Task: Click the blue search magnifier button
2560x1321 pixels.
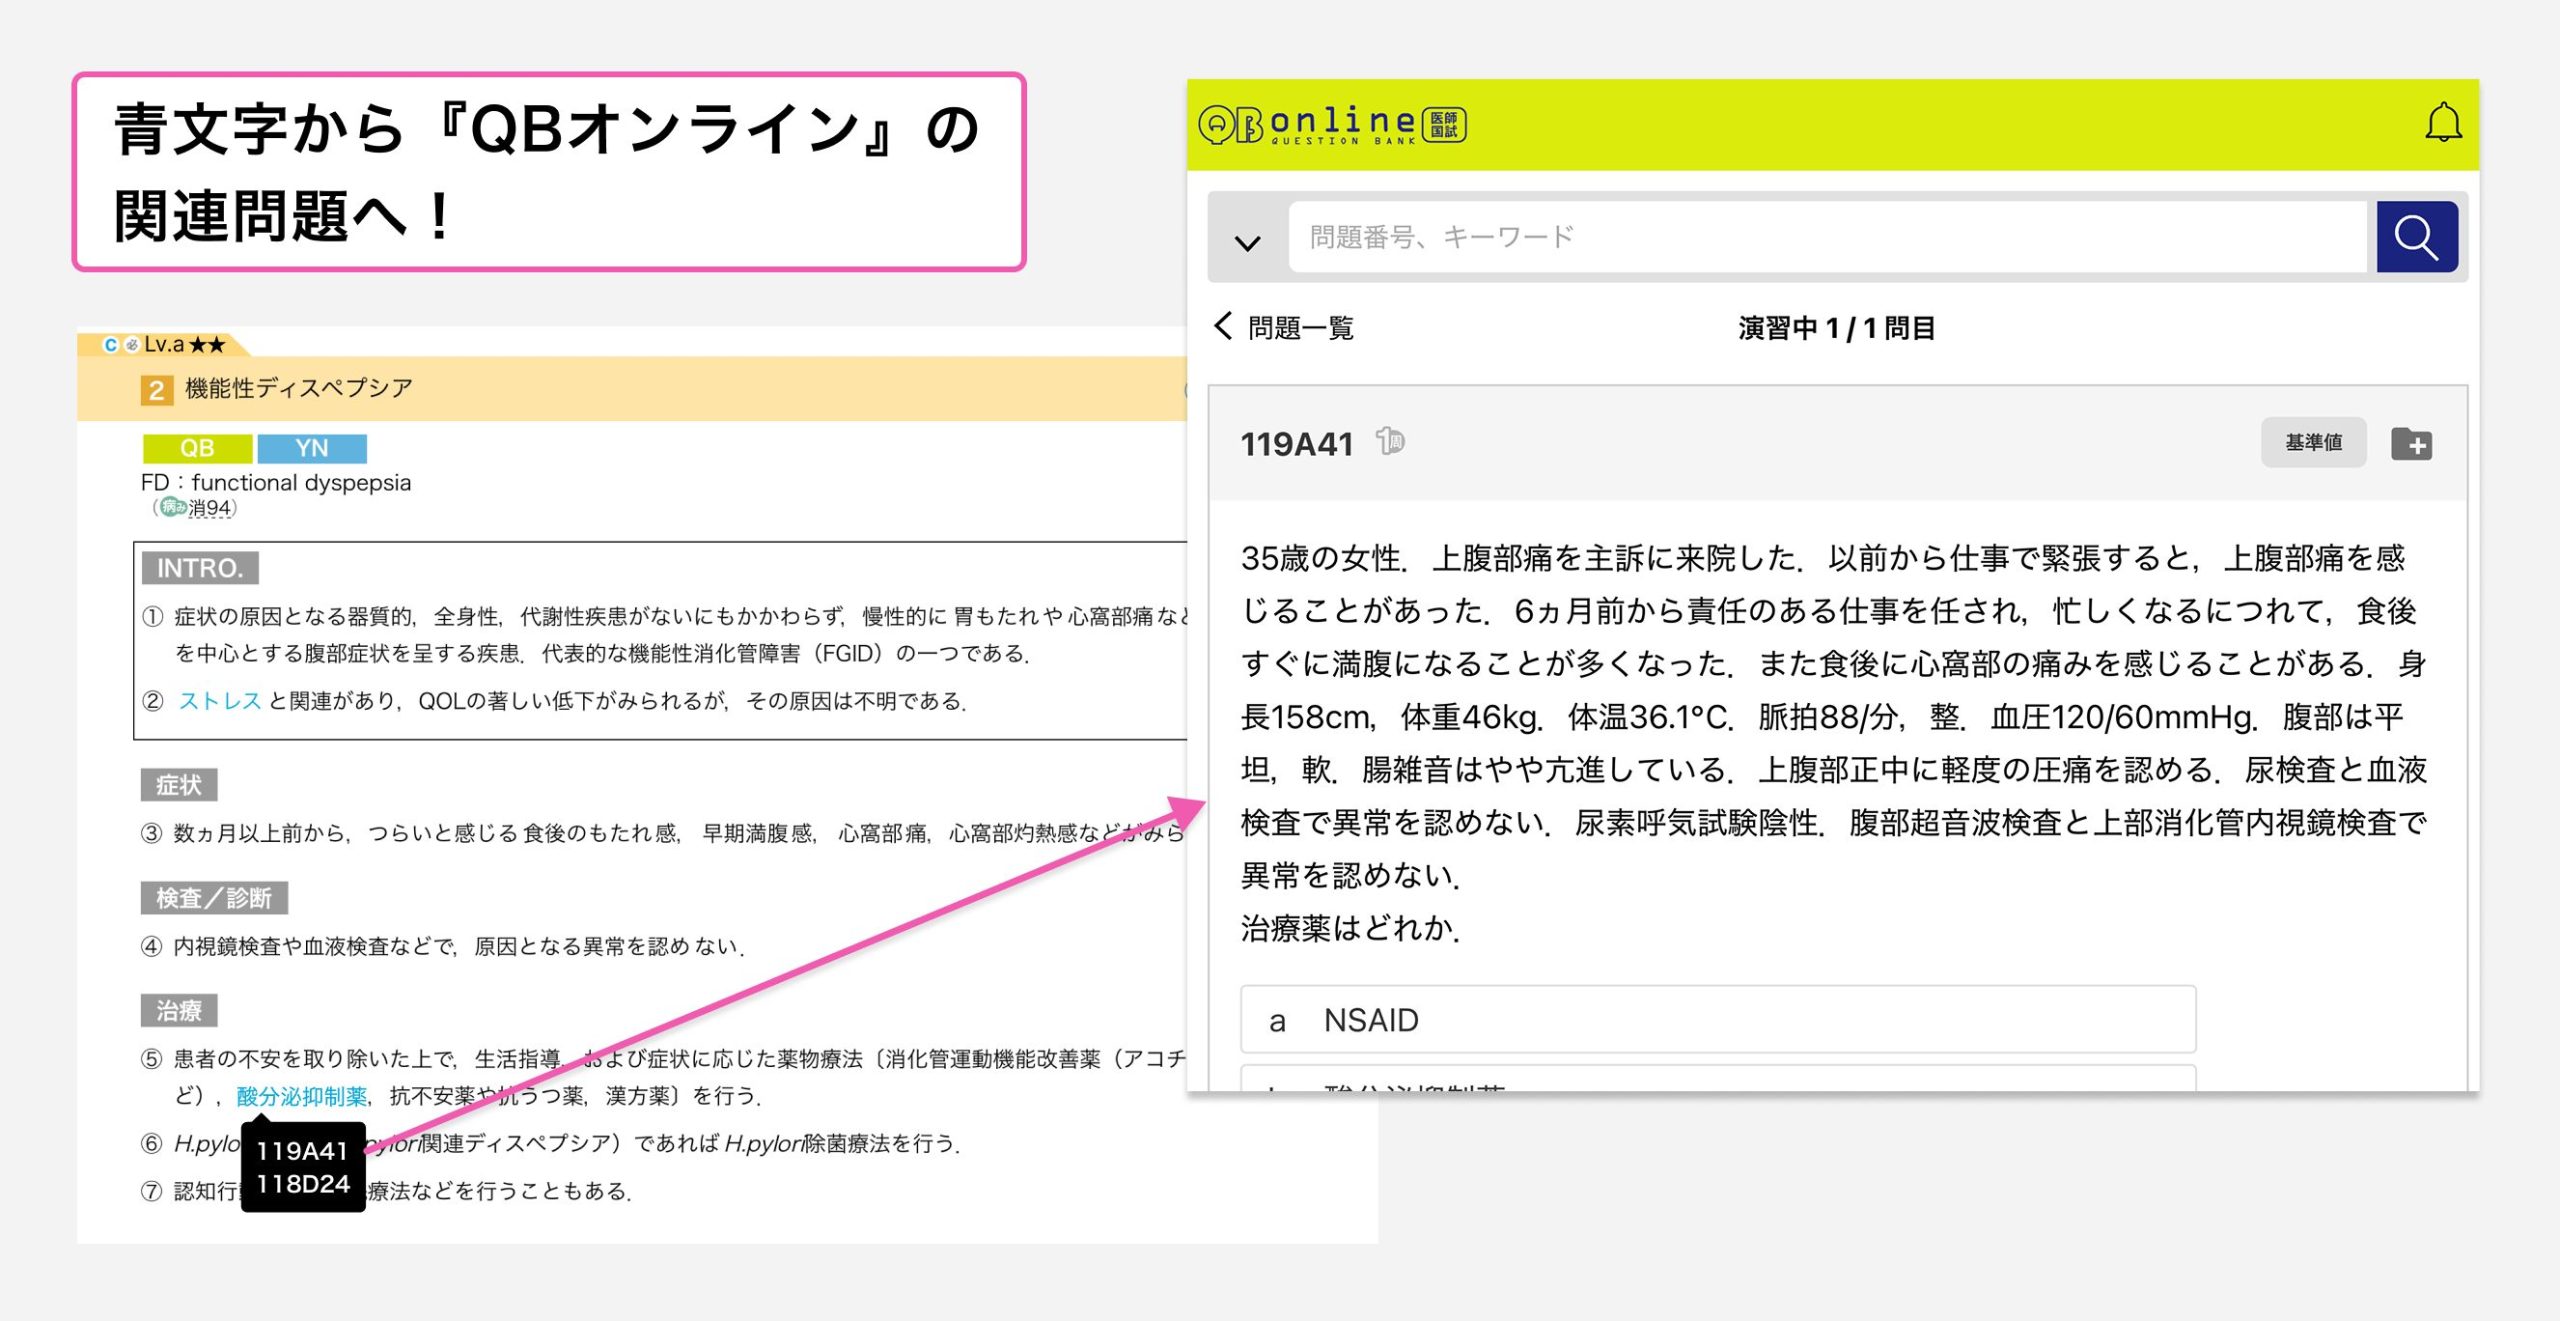Action: point(2416,237)
